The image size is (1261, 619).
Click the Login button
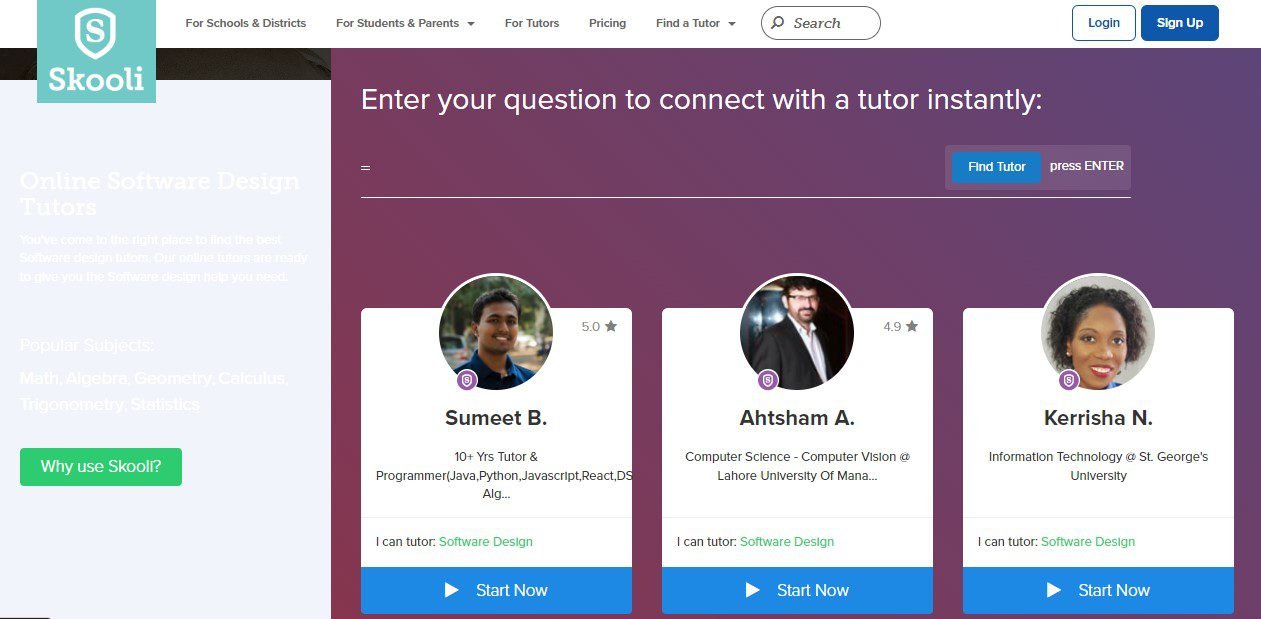(1104, 23)
